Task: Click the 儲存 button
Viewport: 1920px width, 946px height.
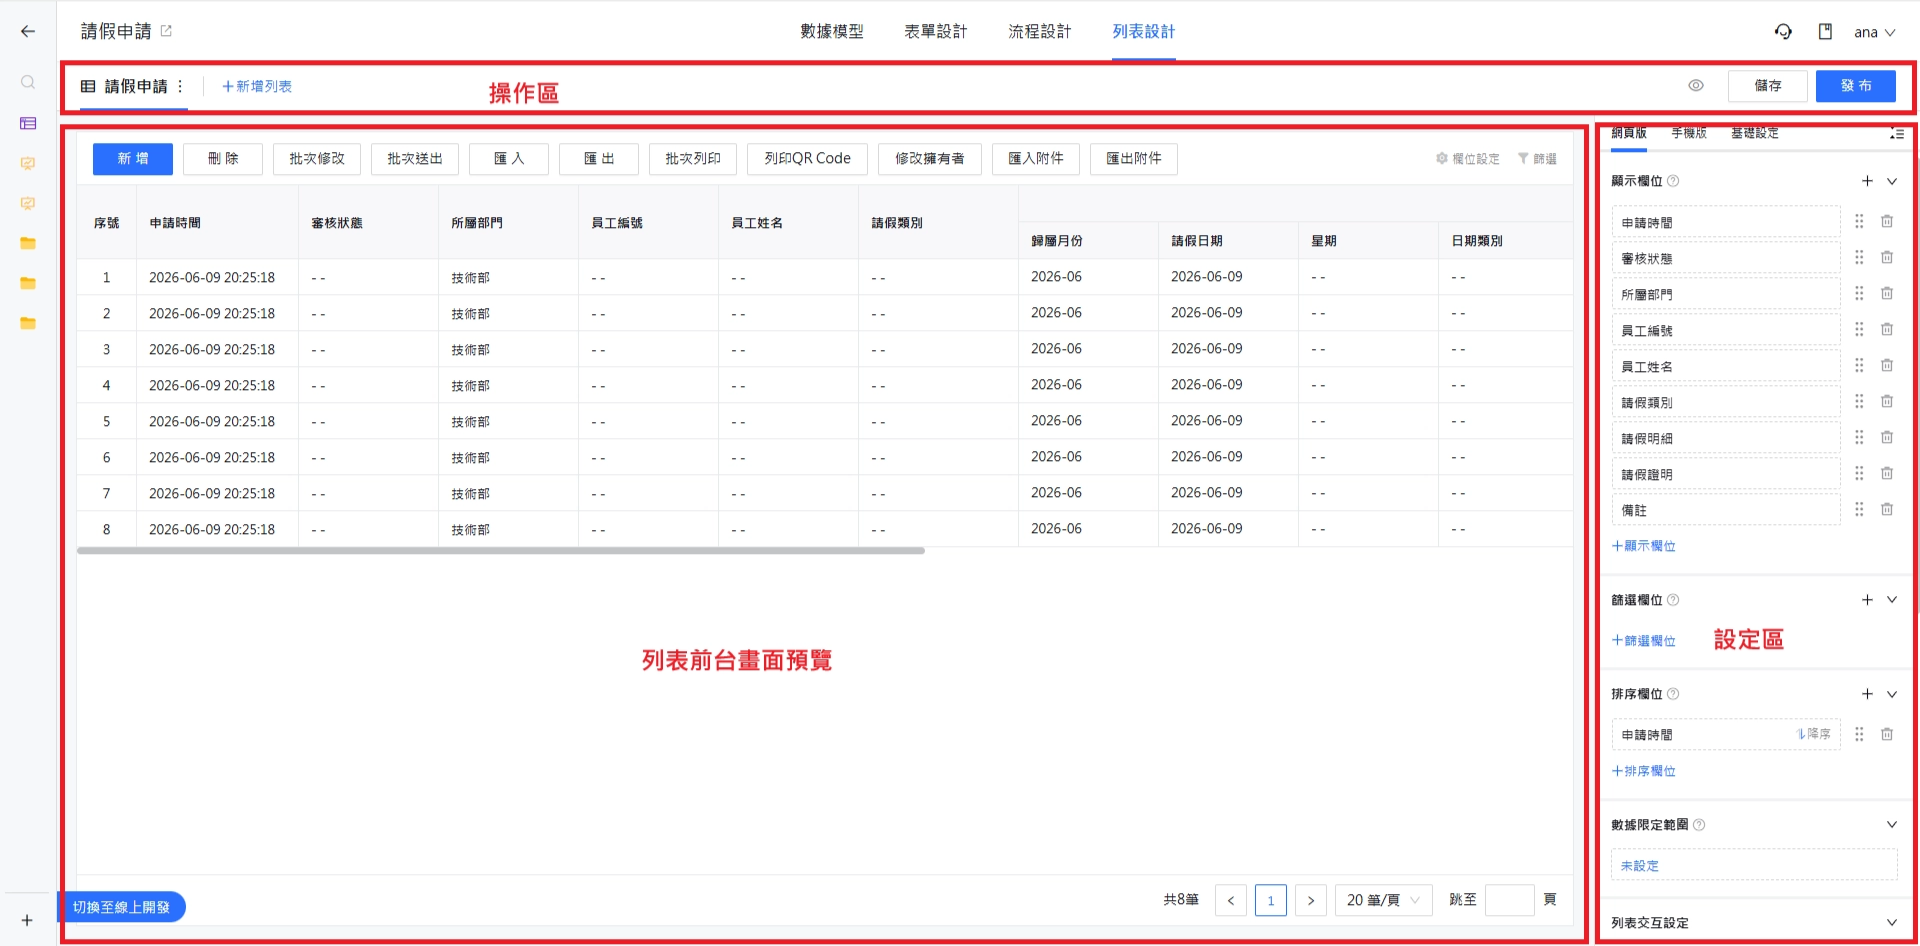Action: click(1768, 86)
